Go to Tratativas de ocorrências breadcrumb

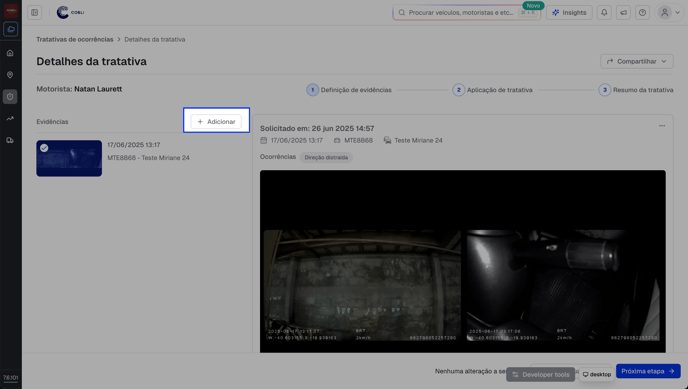(x=75, y=39)
